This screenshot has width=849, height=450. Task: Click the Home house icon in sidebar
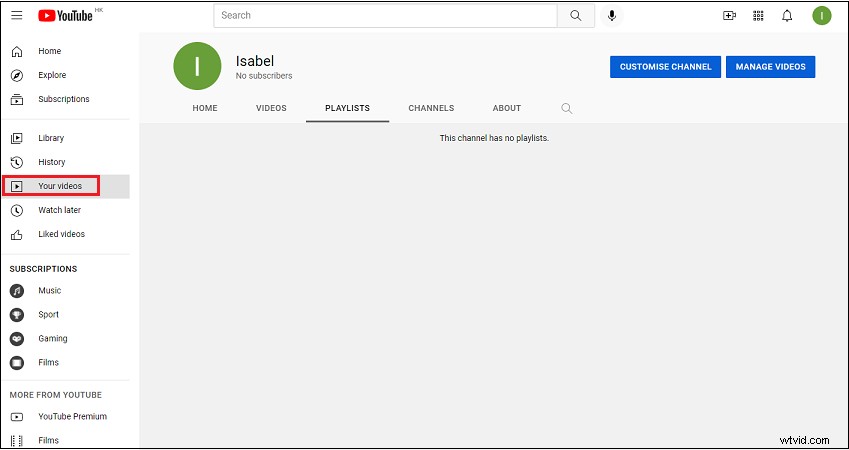tap(17, 51)
